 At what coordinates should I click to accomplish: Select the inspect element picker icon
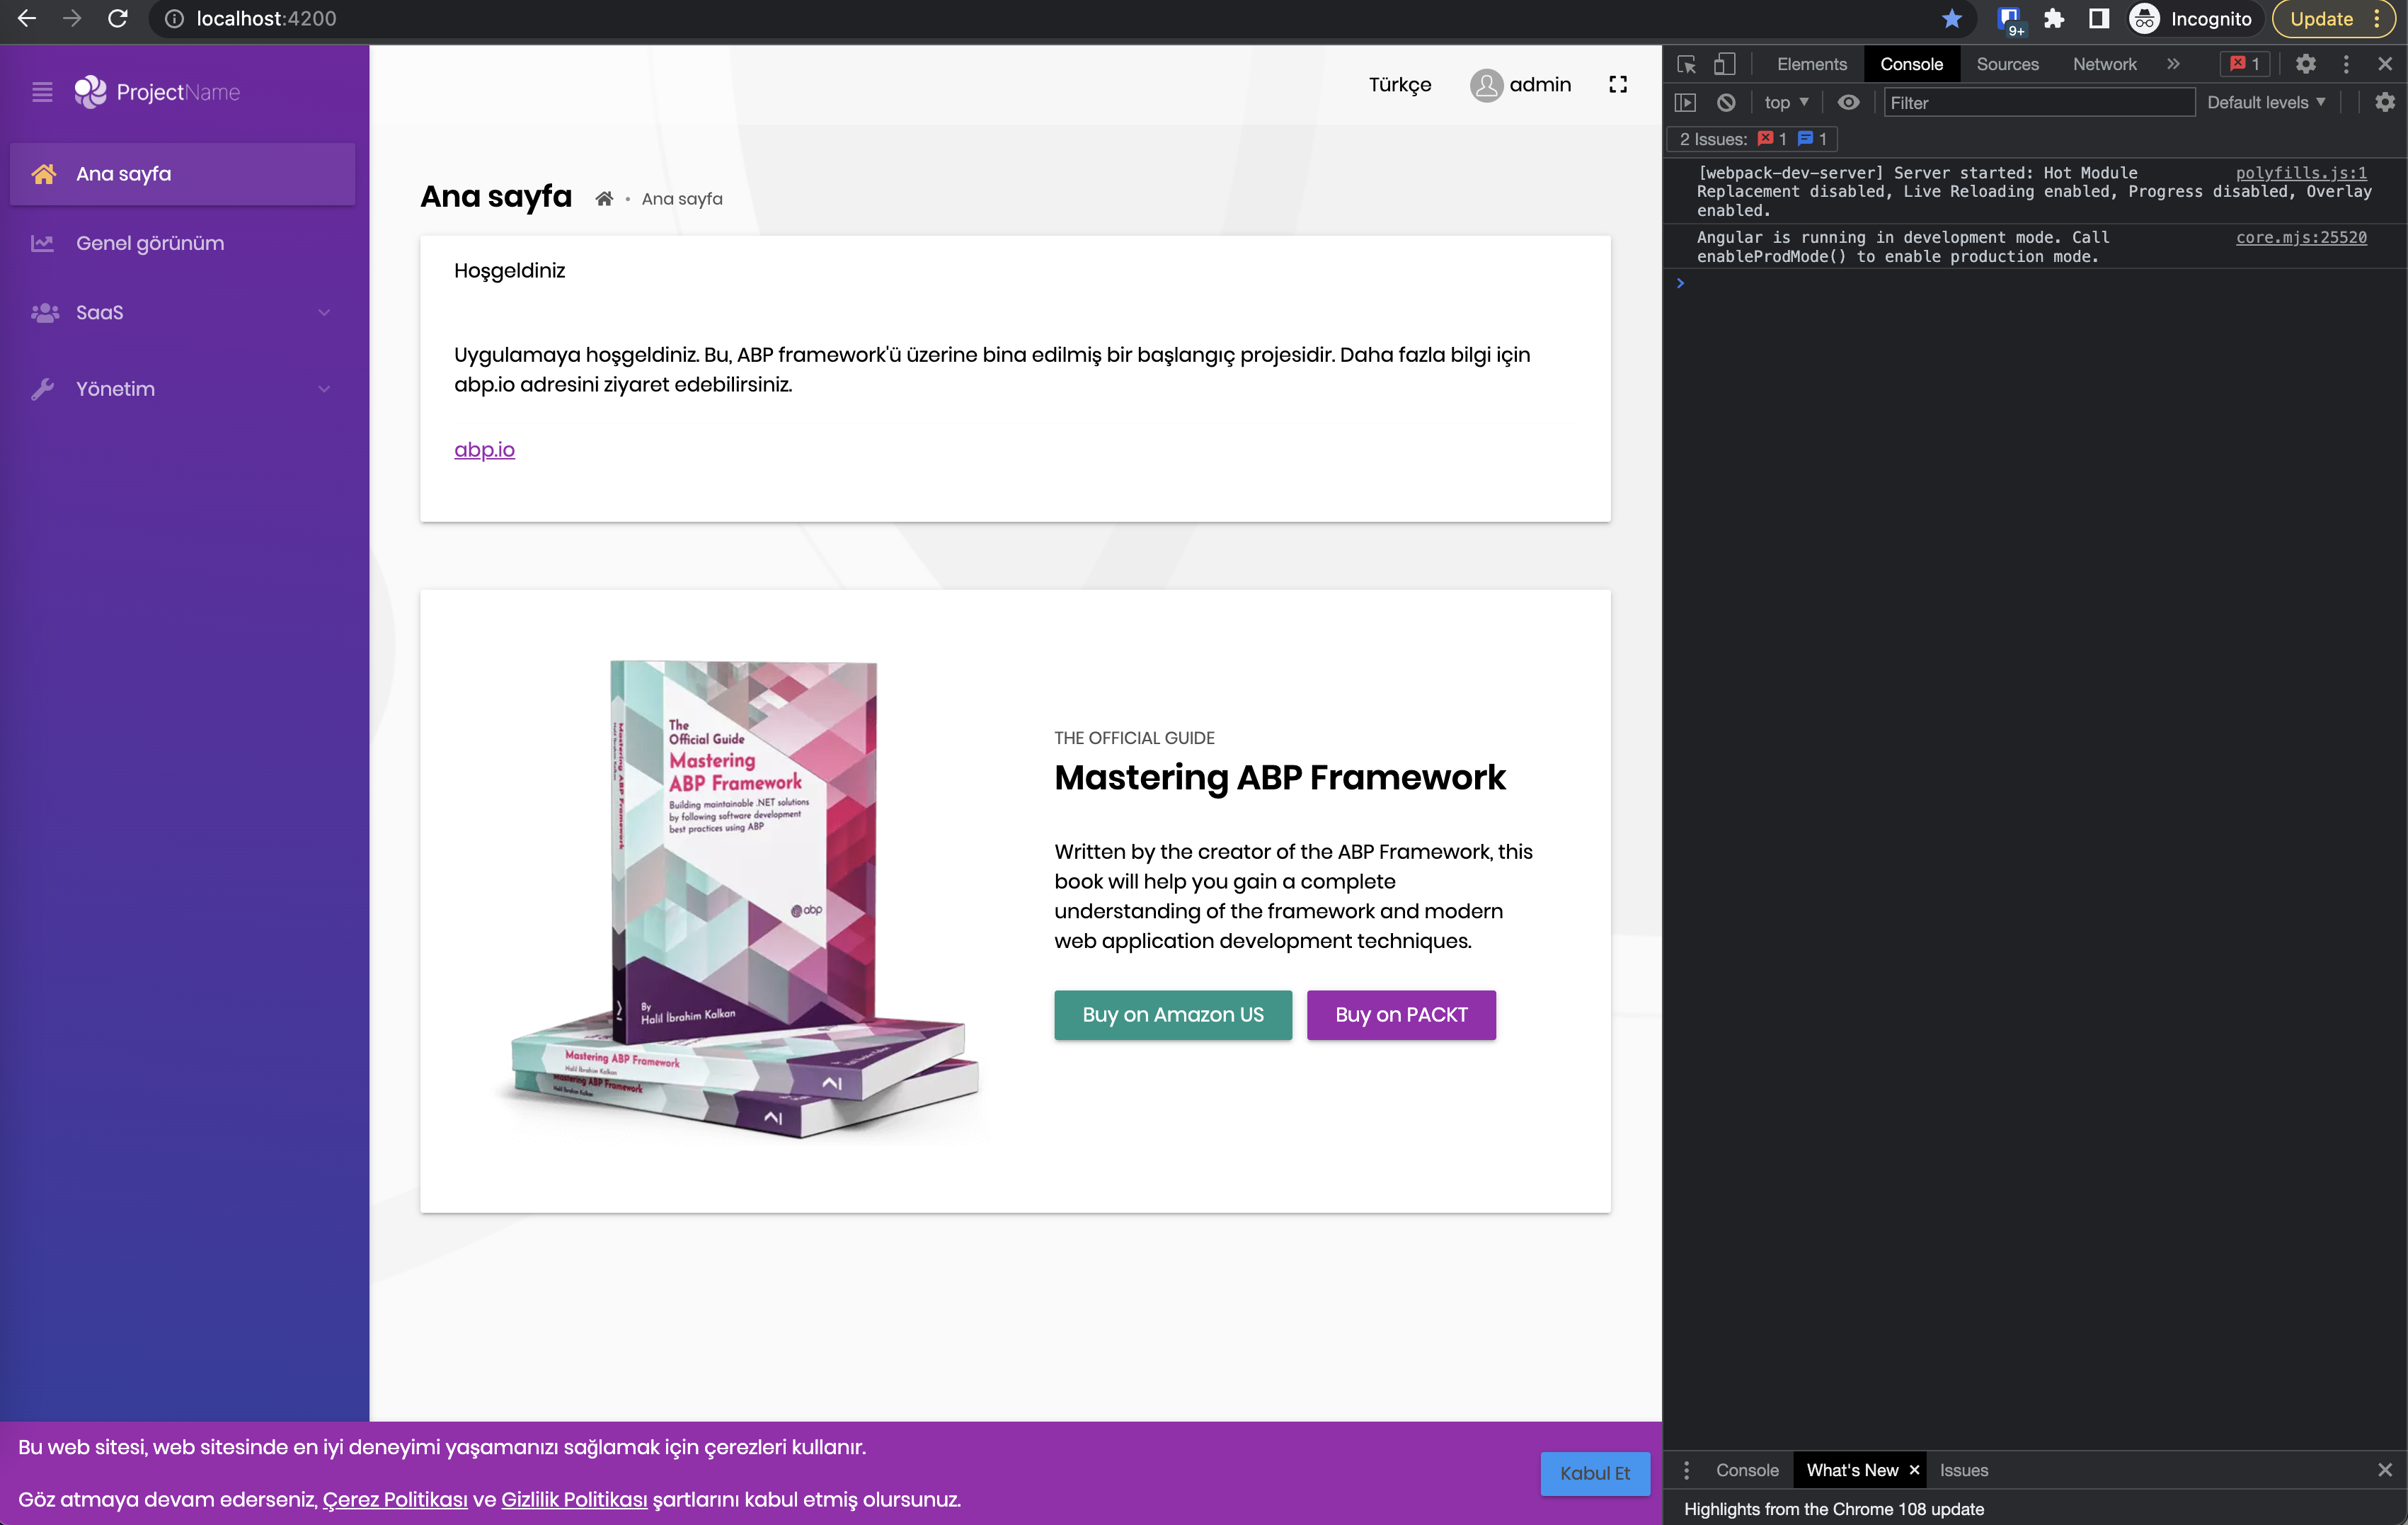click(1686, 64)
